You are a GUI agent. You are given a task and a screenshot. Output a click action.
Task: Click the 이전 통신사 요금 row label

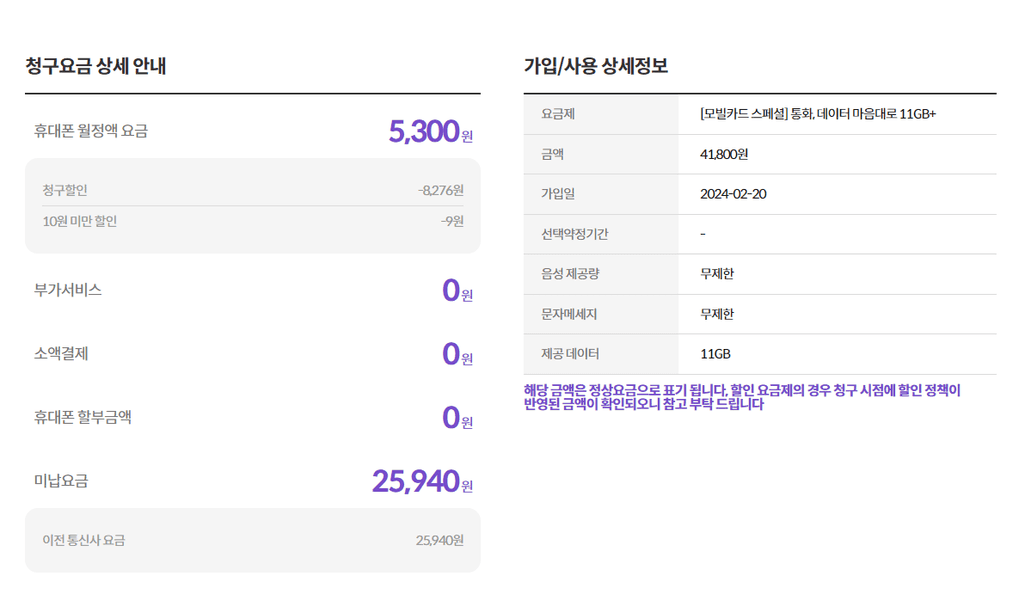[83, 540]
